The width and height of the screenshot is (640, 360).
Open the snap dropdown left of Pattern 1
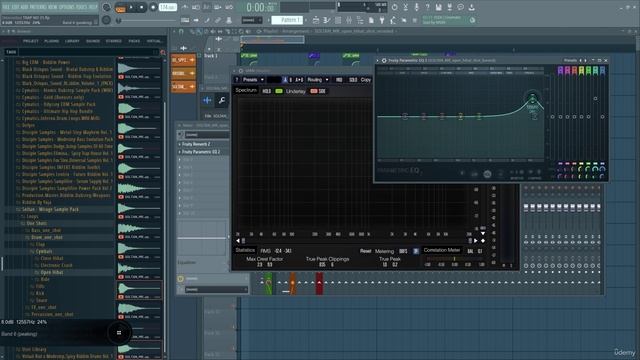coord(251,20)
